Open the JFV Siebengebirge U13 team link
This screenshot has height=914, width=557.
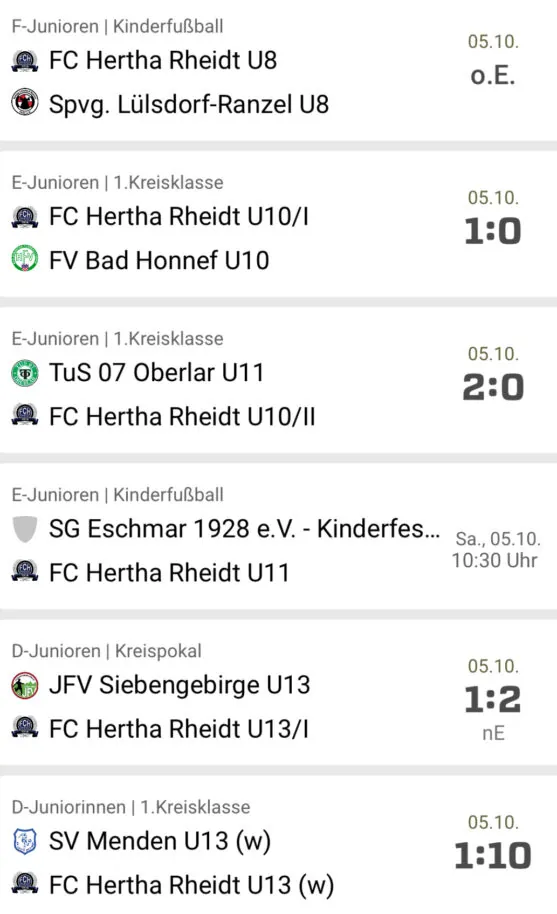[179, 685]
